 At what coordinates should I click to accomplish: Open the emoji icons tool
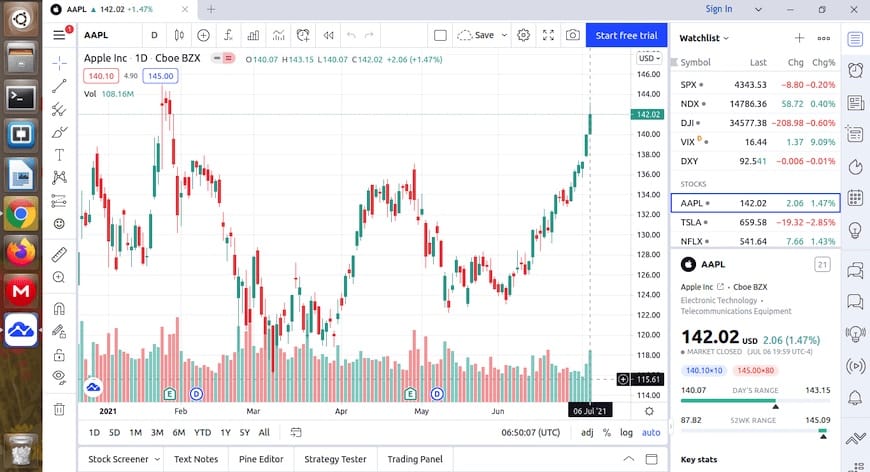point(59,224)
